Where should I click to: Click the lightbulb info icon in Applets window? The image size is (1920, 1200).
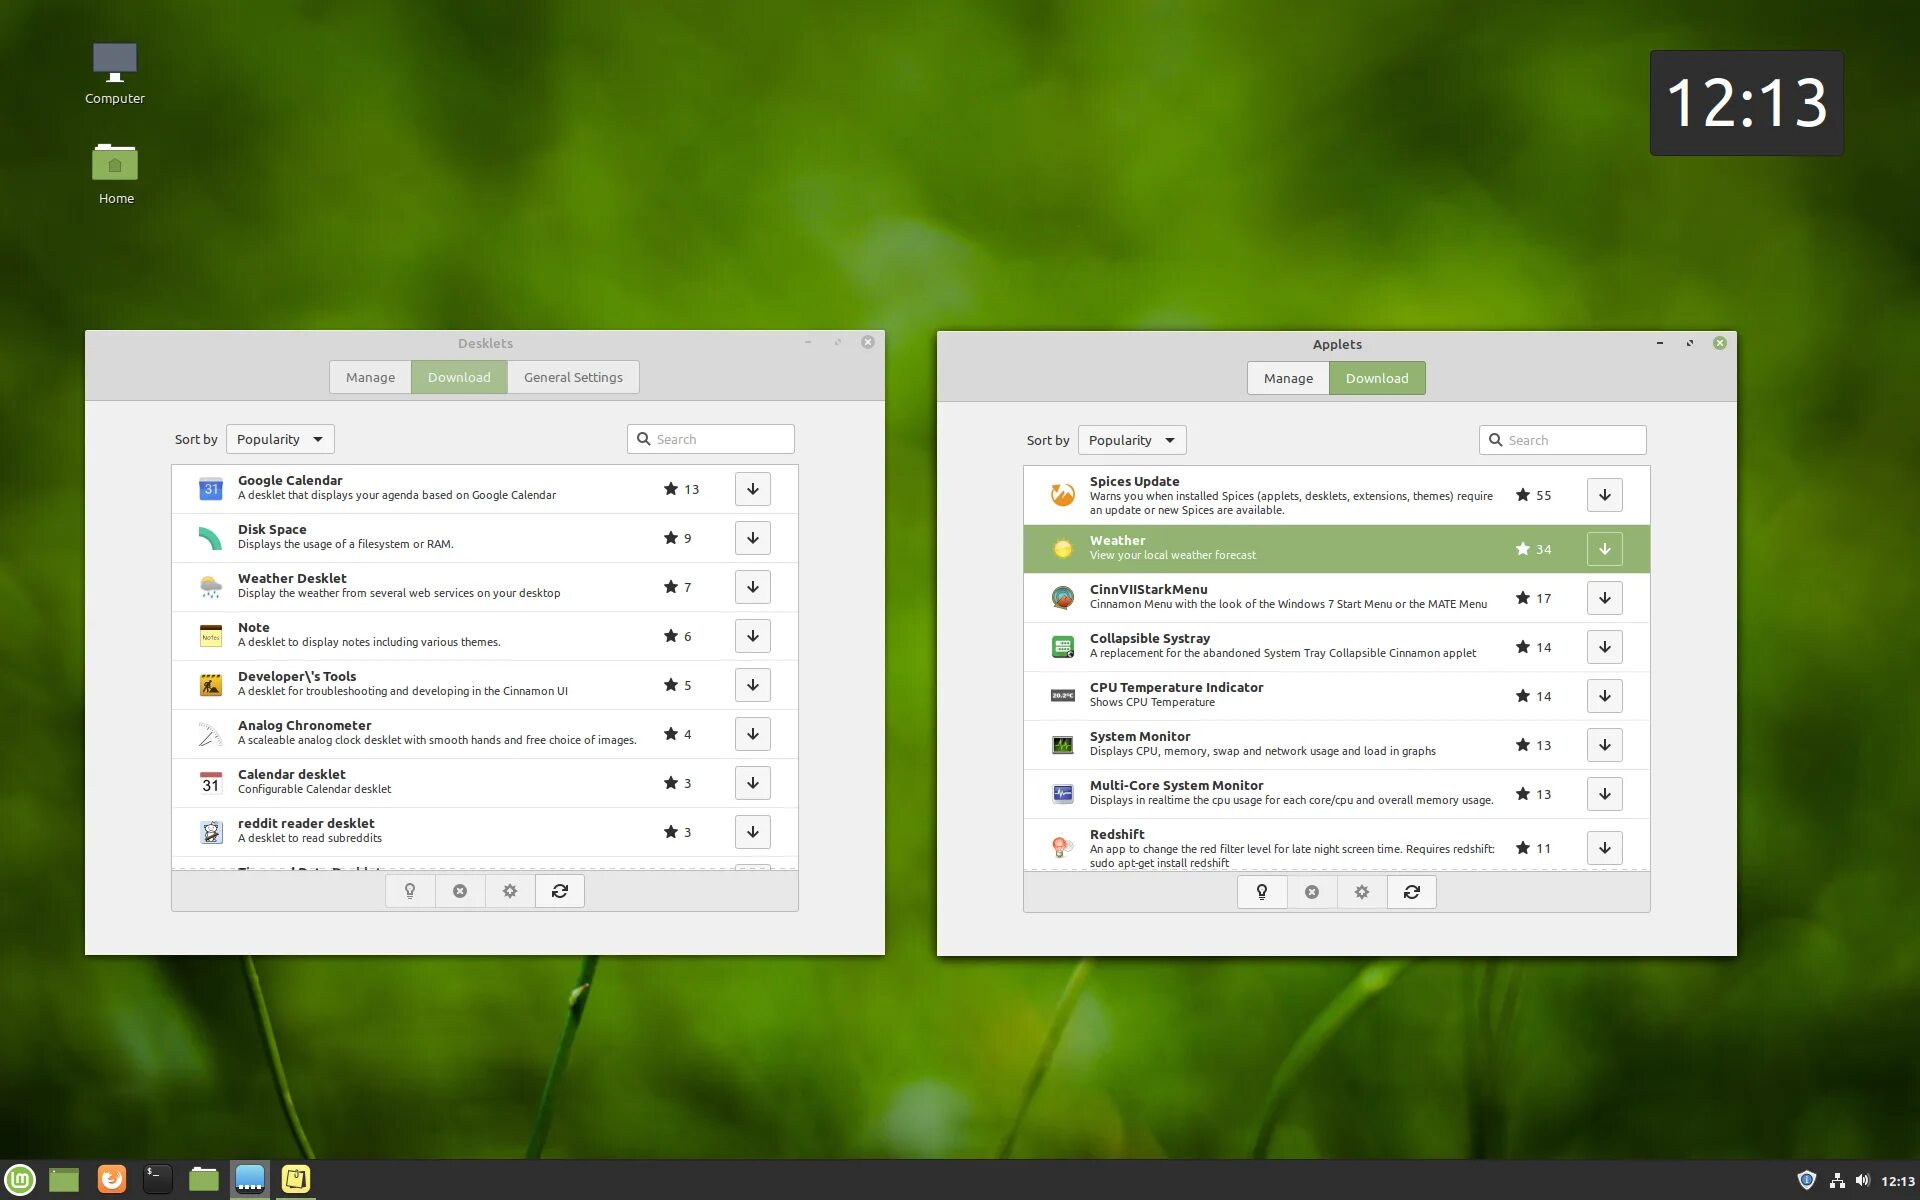click(x=1262, y=892)
